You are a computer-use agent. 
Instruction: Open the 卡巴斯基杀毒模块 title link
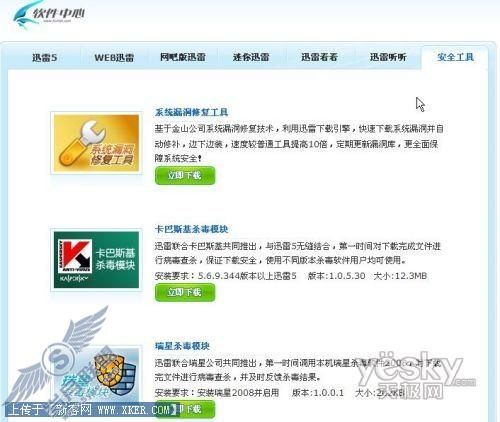tap(191, 229)
